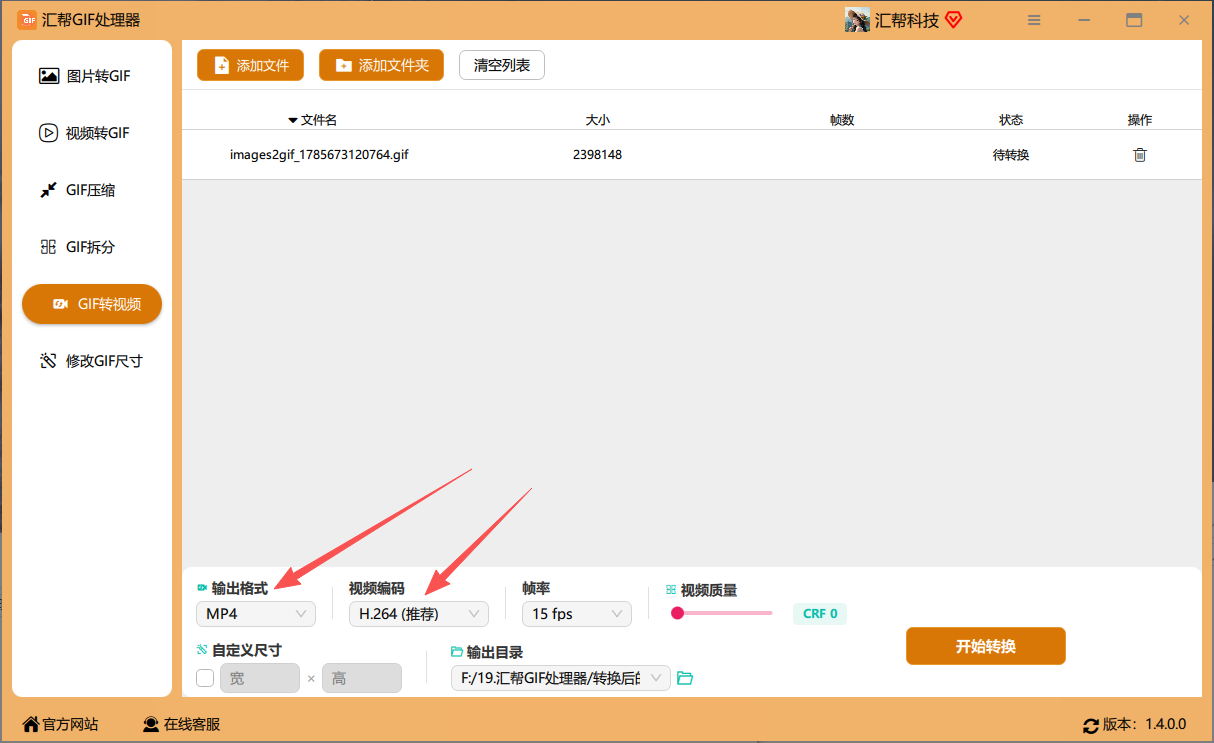Click the 帧数 column header
Screen dimensions: 1214x743
click(x=842, y=120)
